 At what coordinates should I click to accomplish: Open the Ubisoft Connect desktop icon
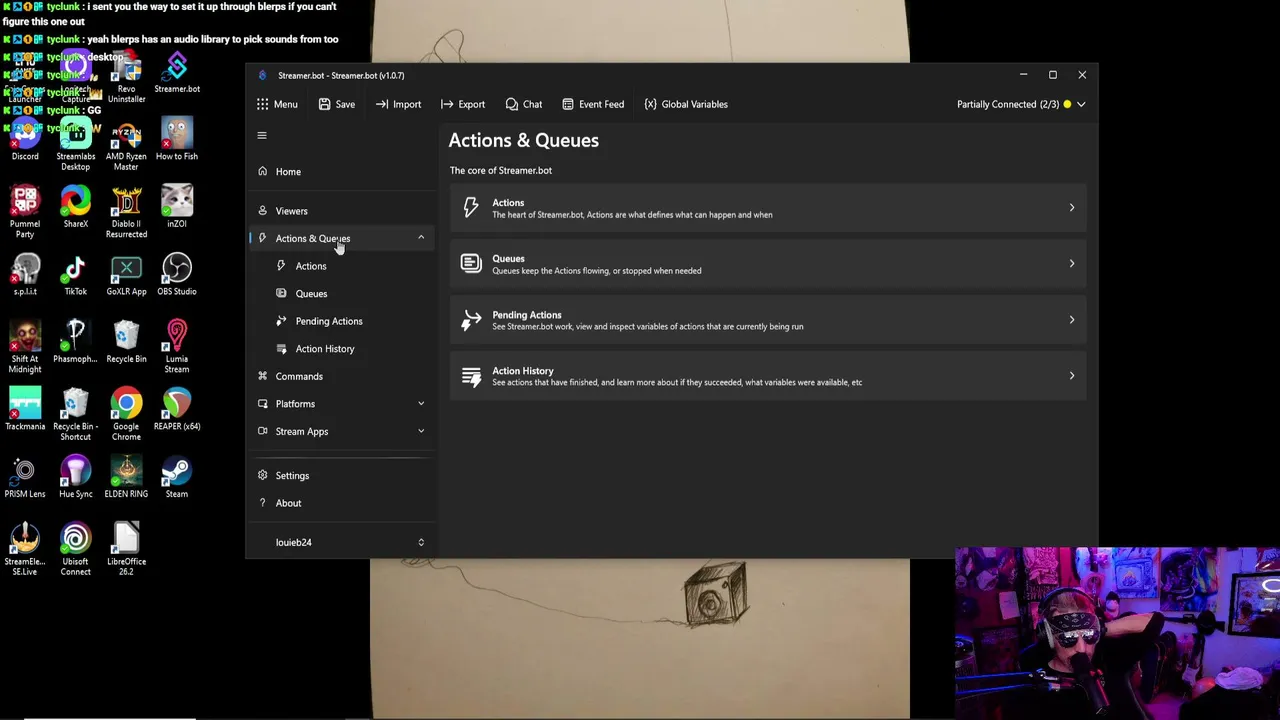[76, 550]
